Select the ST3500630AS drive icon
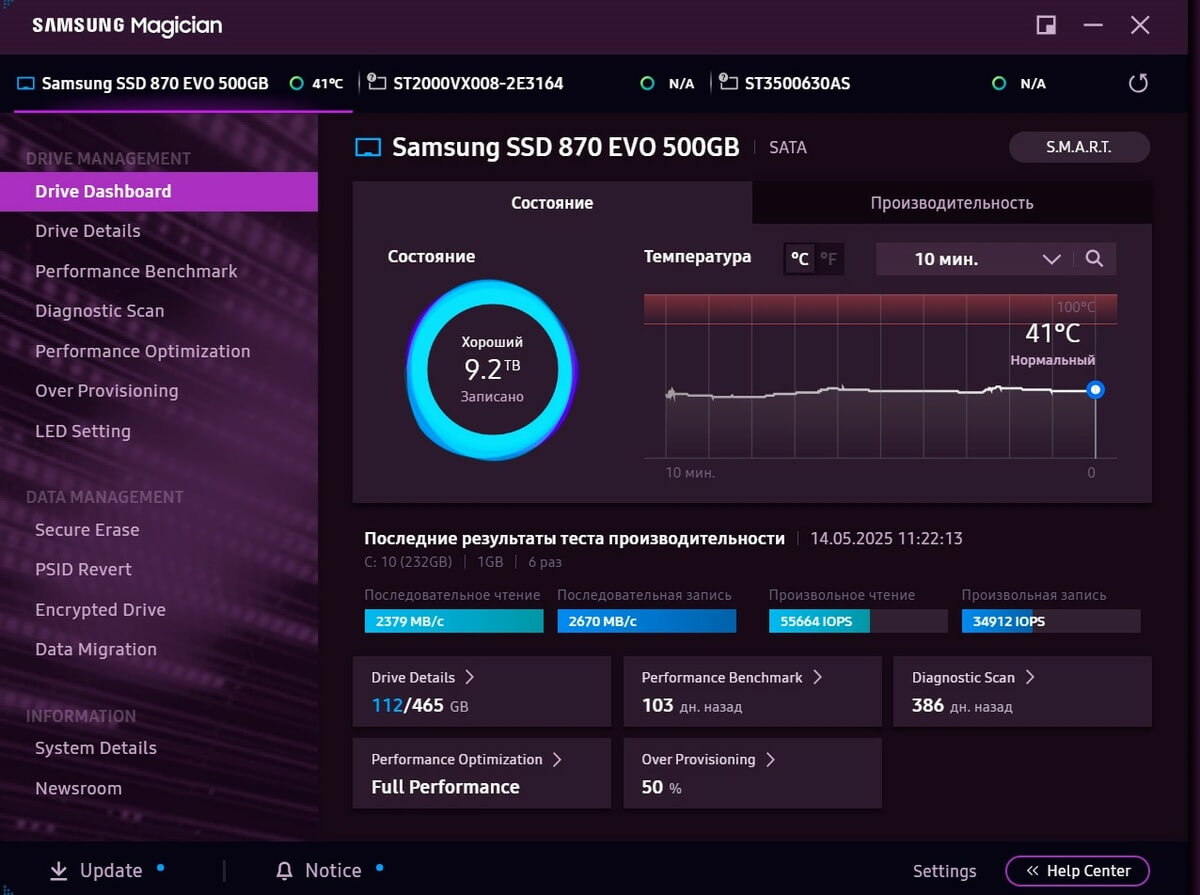This screenshot has width=1200, height=895. tap(728, 82)
